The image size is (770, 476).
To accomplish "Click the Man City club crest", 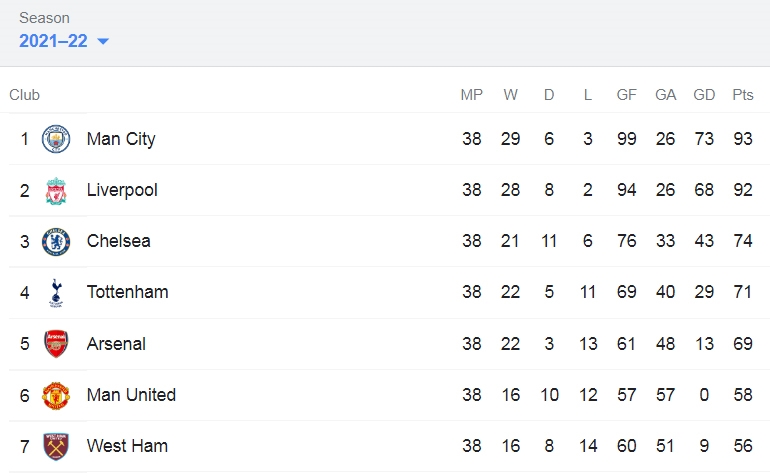I will [56, 139].
